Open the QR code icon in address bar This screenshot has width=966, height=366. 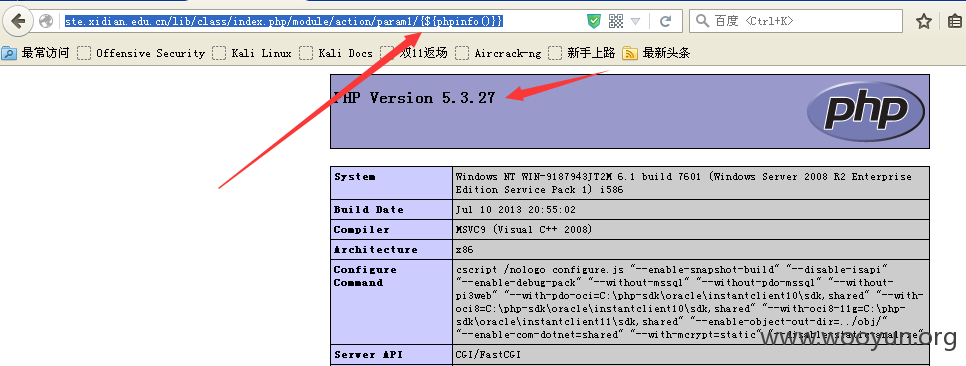[615, 22]
